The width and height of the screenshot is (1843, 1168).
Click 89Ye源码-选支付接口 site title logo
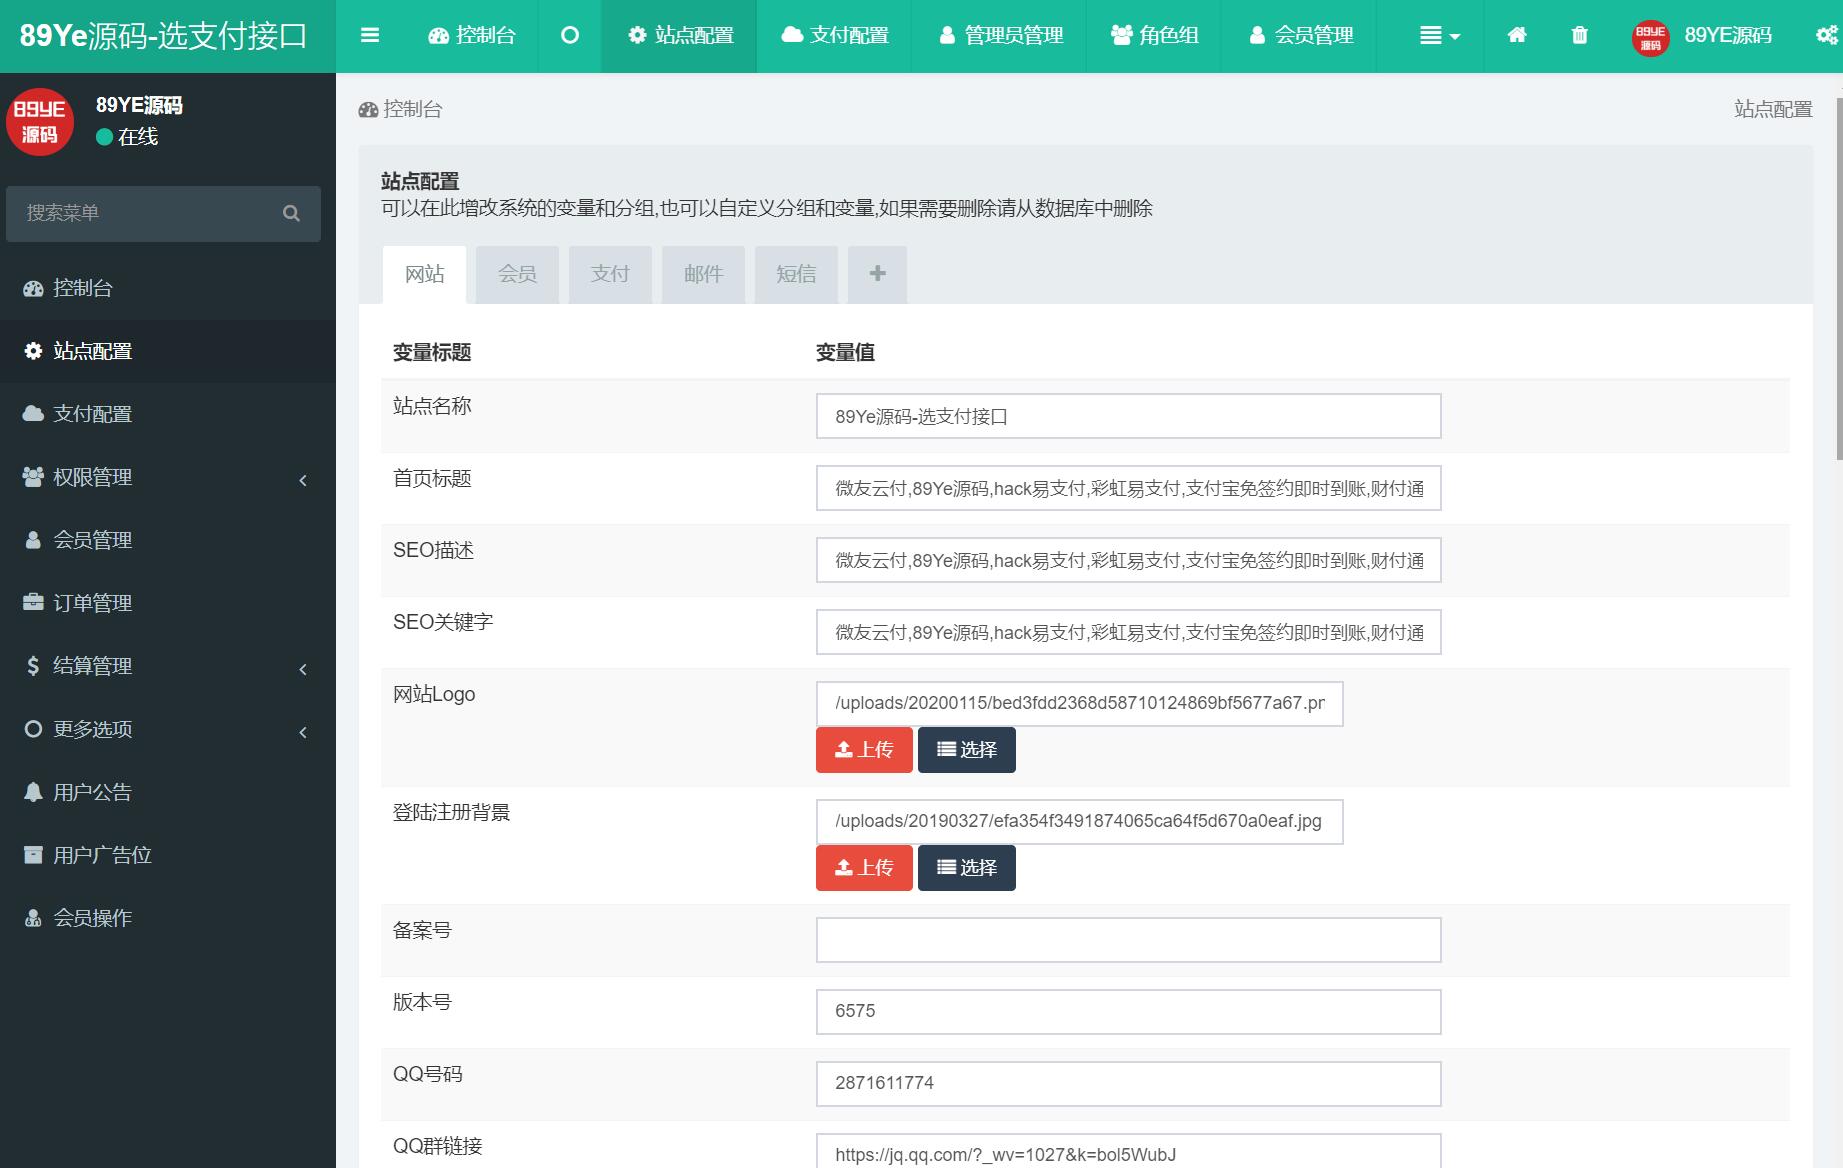pos(164,36)
